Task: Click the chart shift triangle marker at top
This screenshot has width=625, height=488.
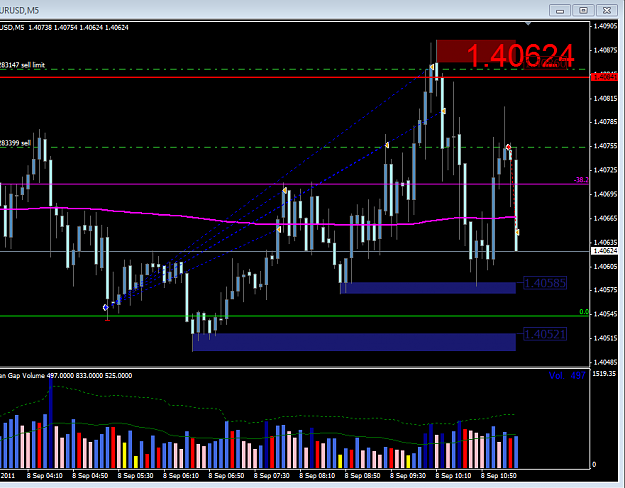Action: point(528,24)
